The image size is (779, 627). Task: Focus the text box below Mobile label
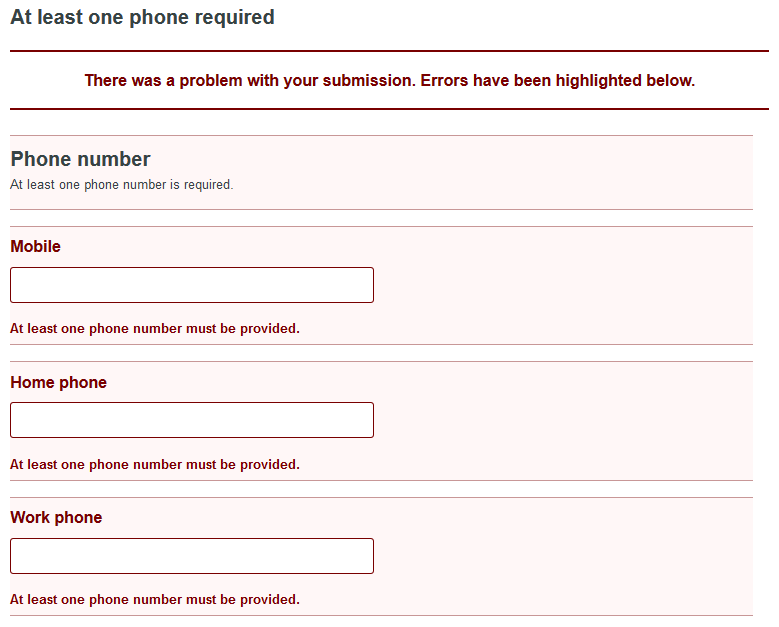tap(192, 285)
